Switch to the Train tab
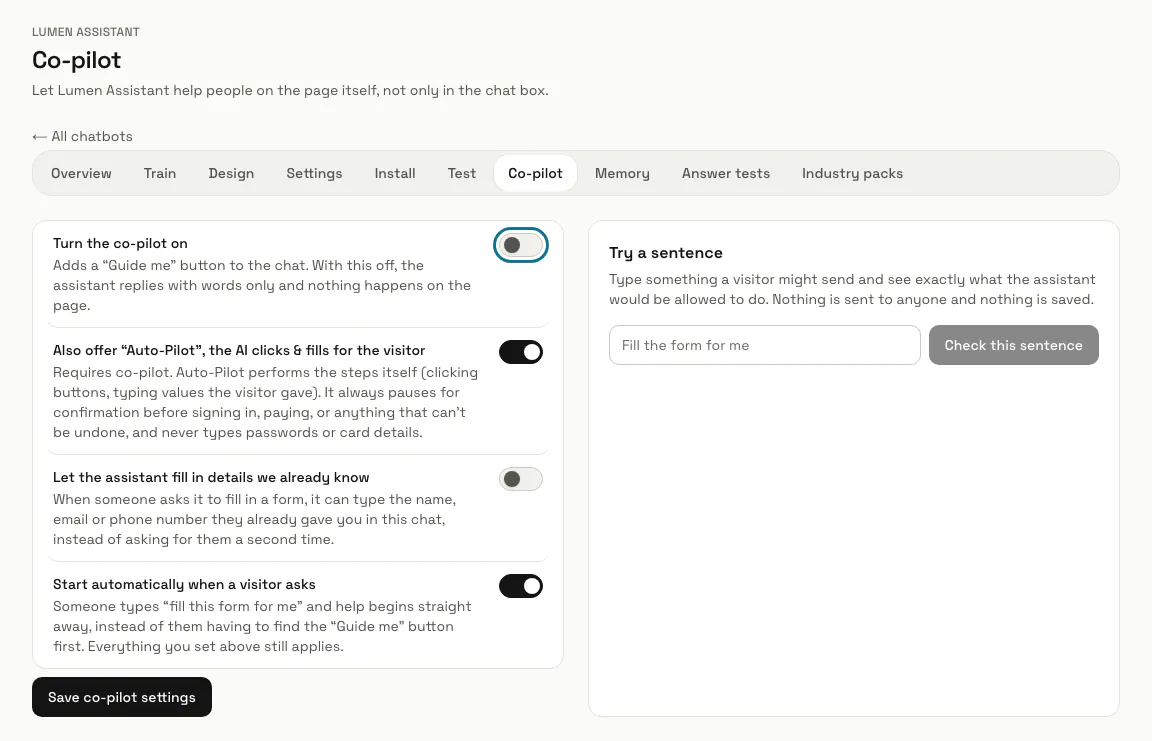 [160, 173]
